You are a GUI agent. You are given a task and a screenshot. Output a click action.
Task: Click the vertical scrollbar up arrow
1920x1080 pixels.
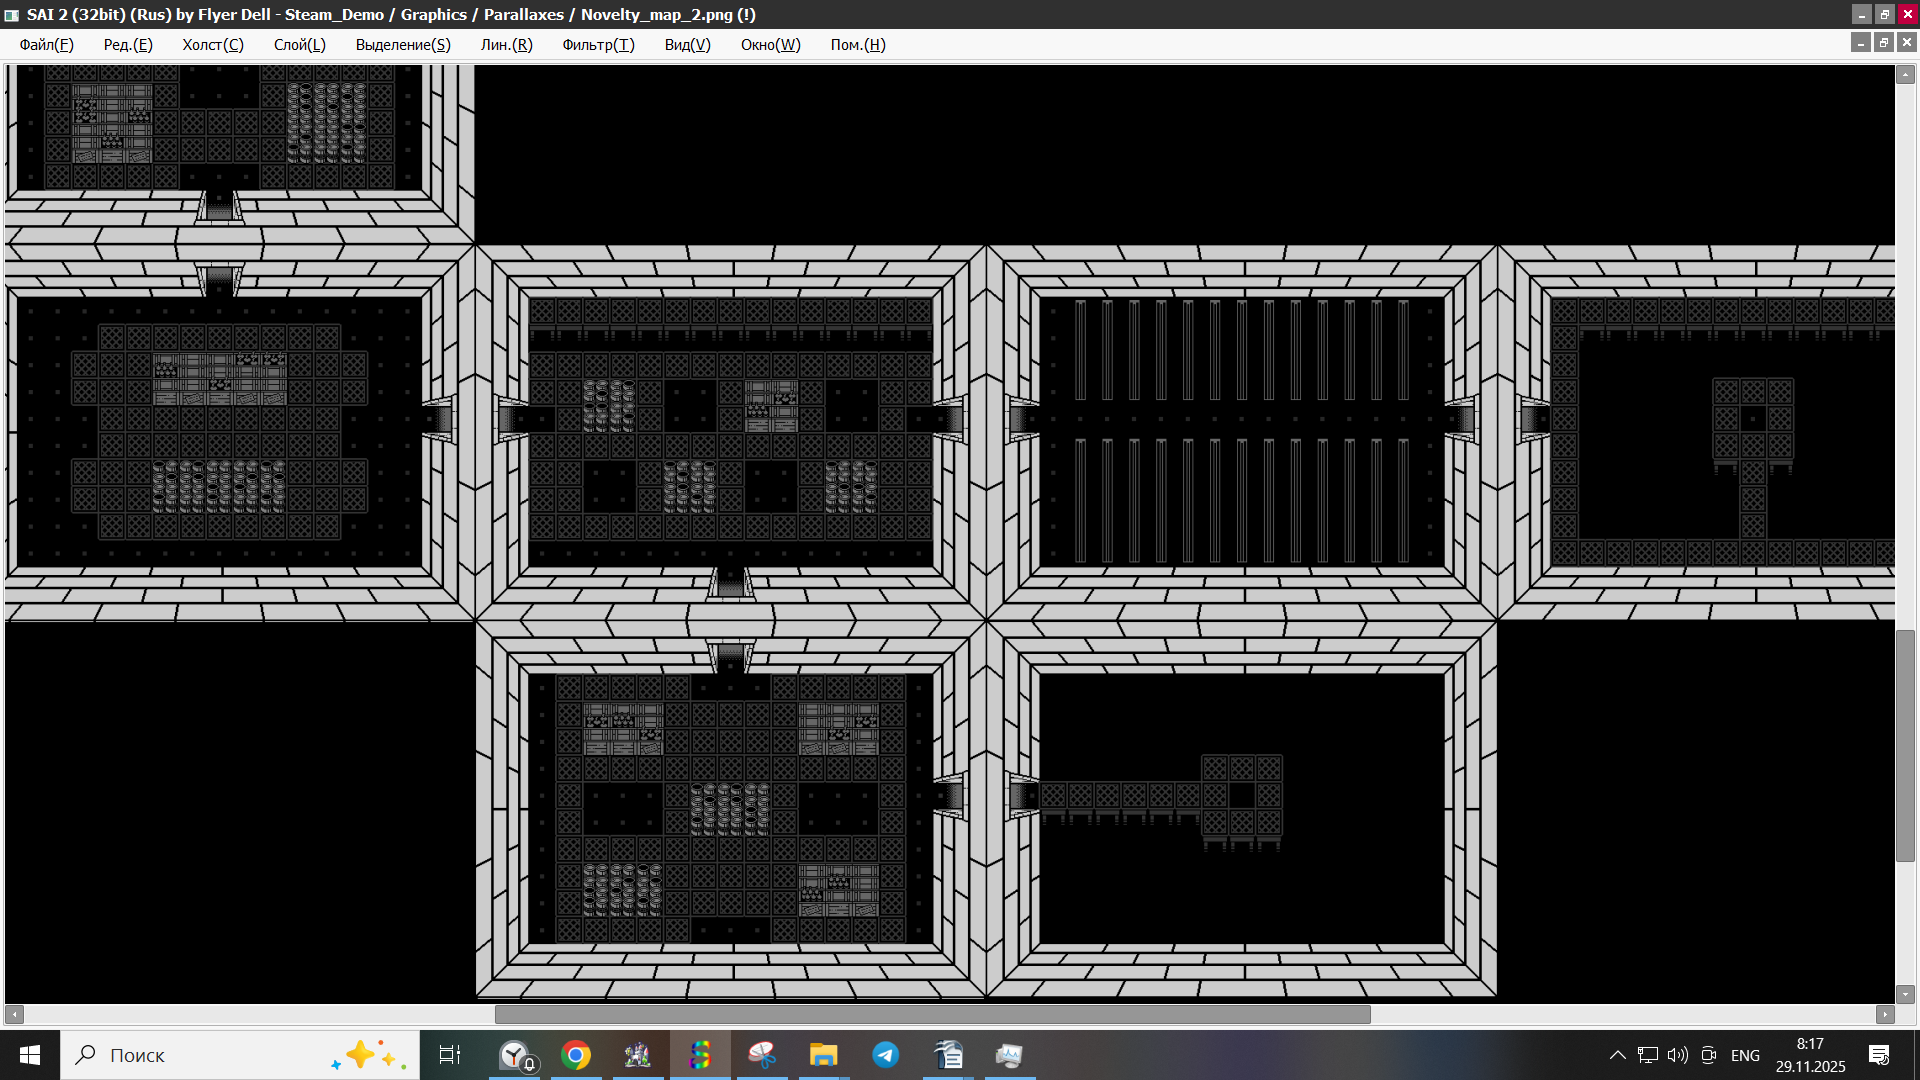pyautogui.click(x=1905, y=75)
